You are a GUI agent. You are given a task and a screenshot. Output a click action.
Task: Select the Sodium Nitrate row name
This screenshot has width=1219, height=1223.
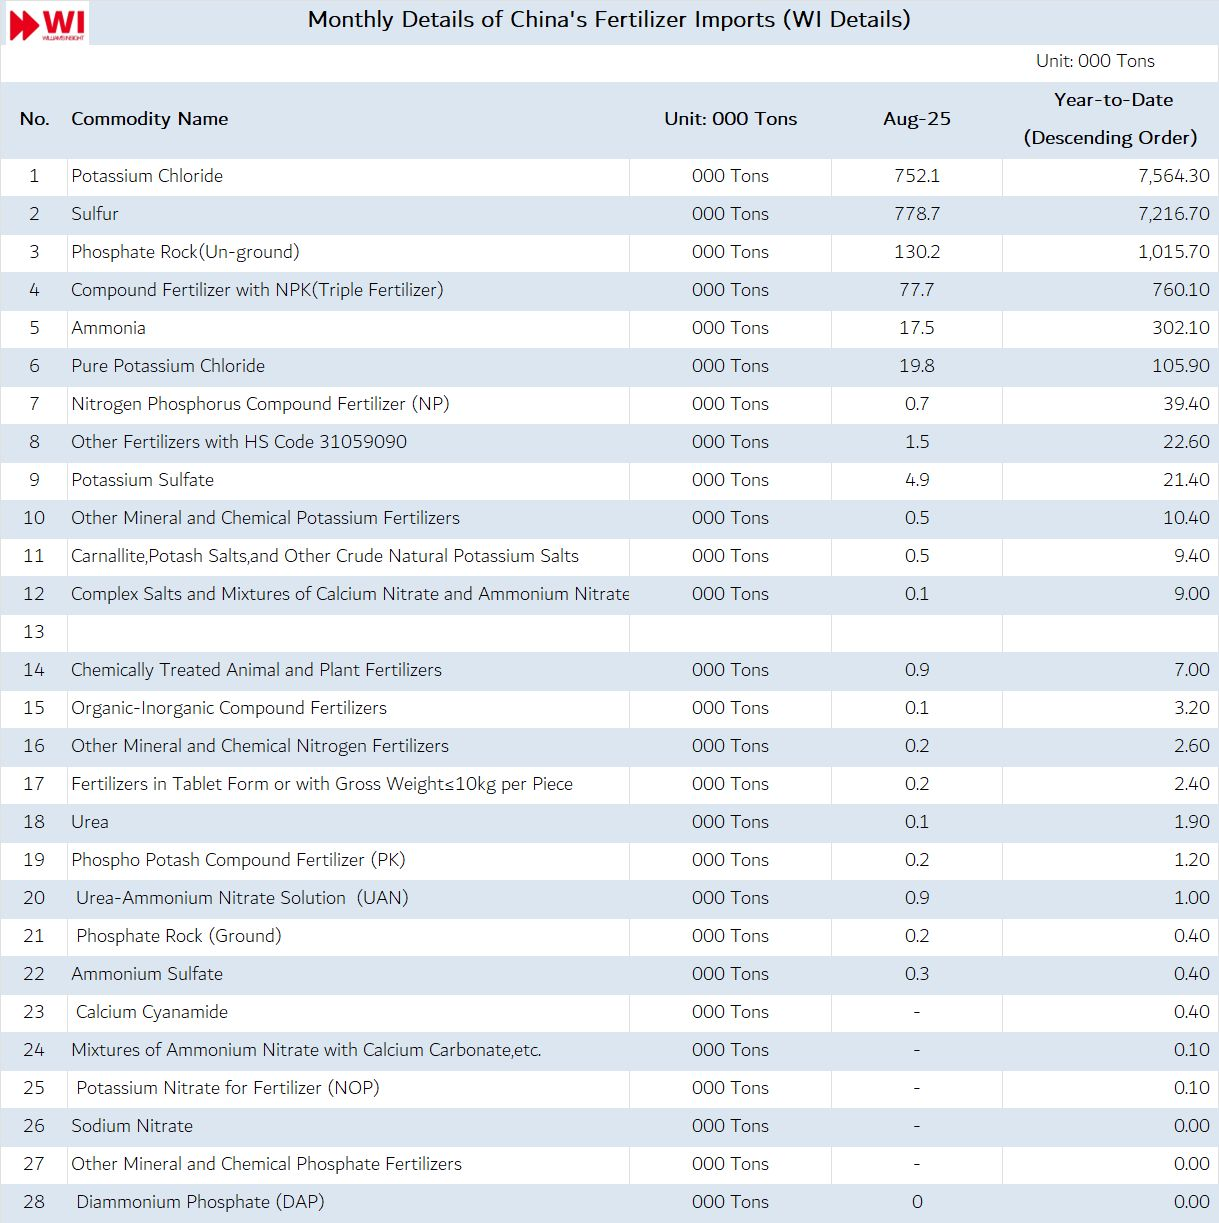tap(132, 1126)
